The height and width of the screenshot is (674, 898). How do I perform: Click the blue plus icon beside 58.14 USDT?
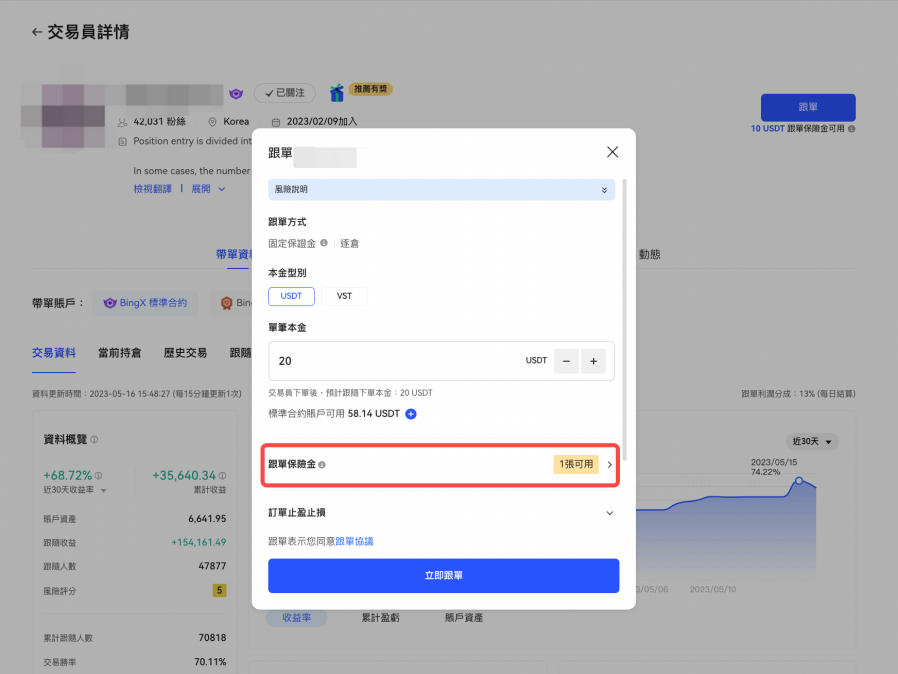[x=411, y=413]
